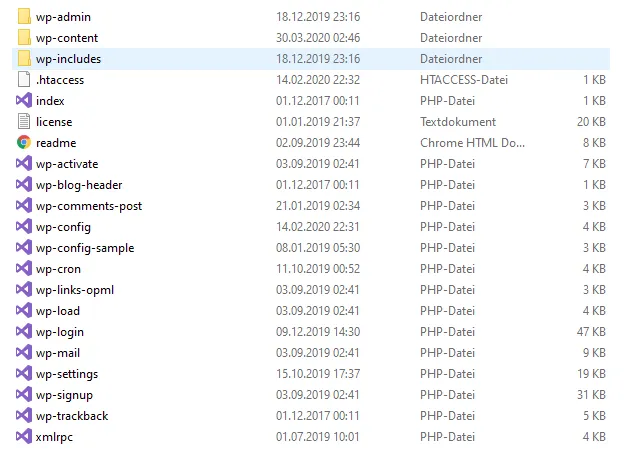Click the wp-signup file icon

24,394
